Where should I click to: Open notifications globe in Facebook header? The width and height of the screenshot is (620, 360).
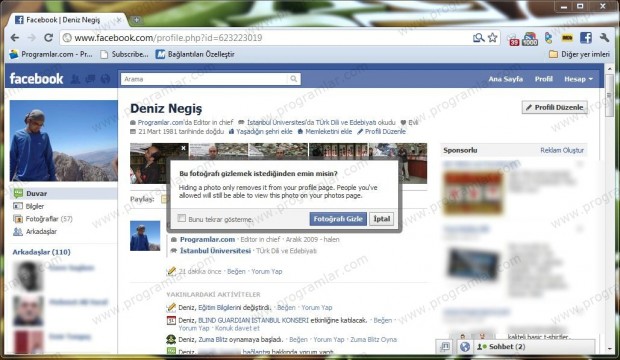tap(105, 79)
